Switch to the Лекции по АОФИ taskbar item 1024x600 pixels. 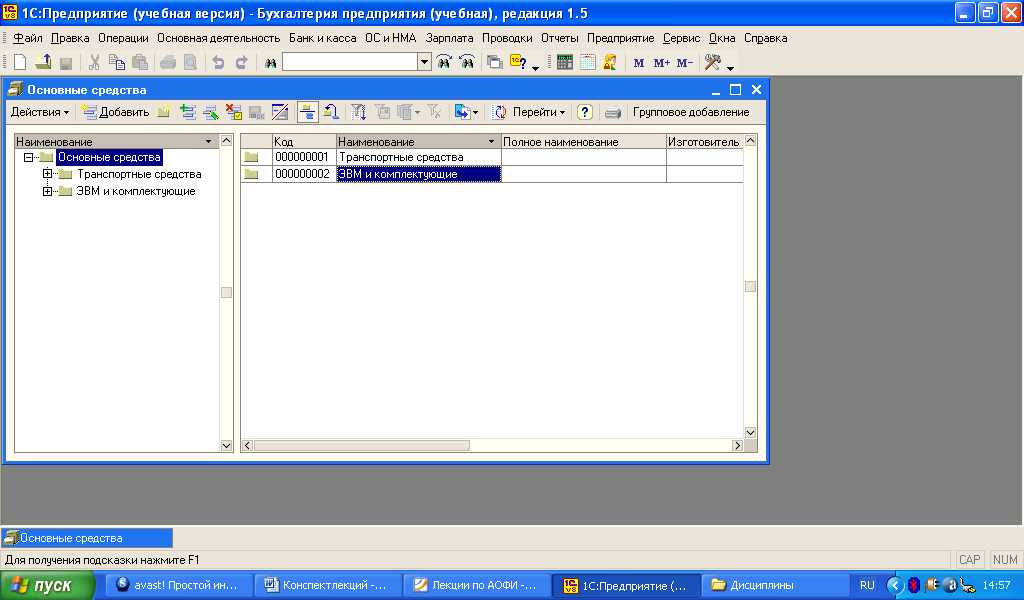coord(477,586)
